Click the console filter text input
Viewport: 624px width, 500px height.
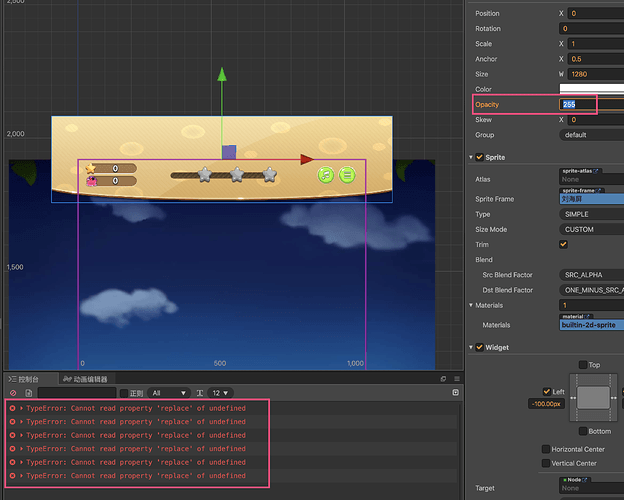pos(77,393)
